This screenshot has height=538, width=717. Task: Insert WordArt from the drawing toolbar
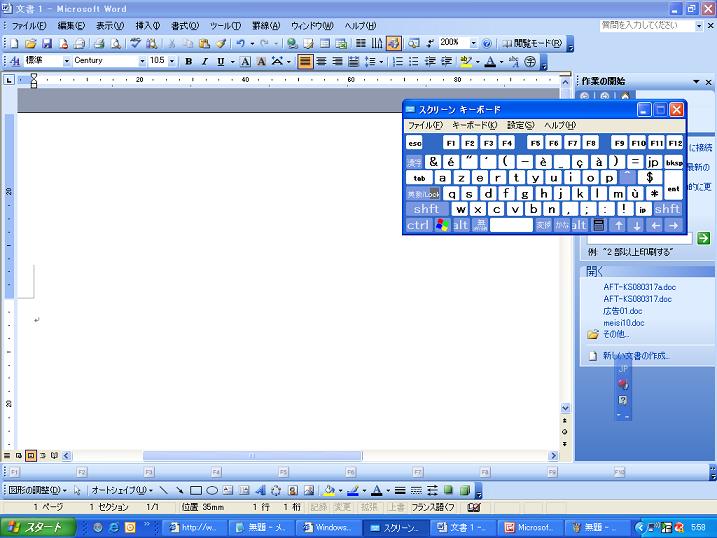260,490
